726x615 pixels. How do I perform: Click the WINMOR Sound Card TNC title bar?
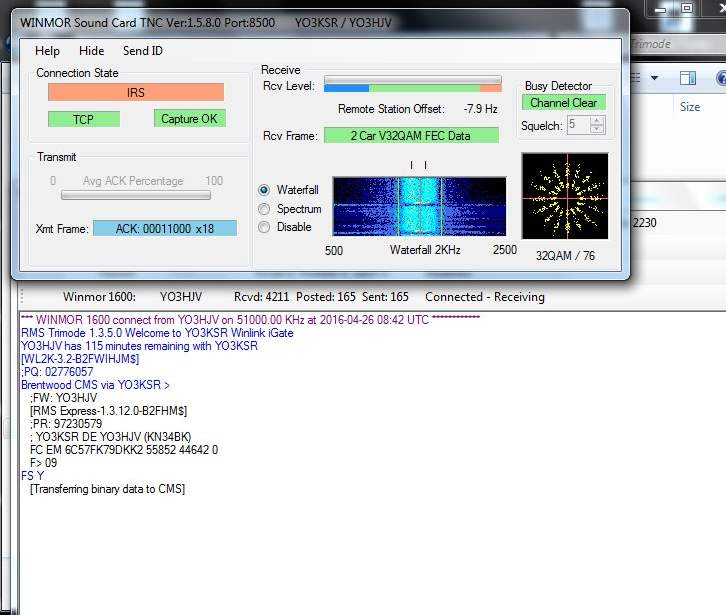[x=319, y=23]
